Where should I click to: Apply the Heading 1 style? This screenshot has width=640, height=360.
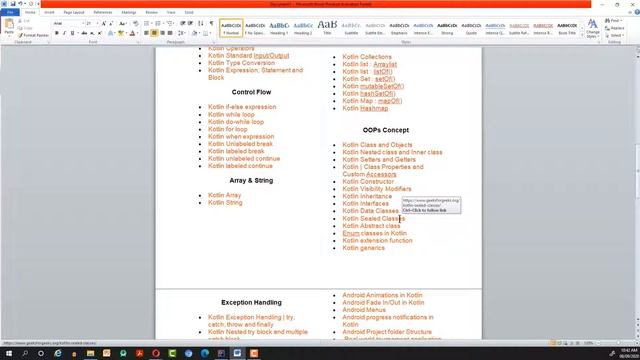point(279,28)
